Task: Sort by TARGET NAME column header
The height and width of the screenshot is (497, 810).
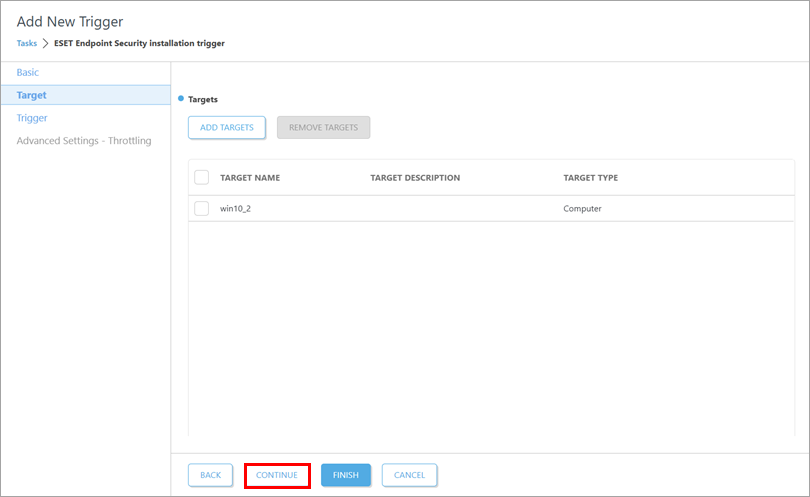Action: pos(250,178)
